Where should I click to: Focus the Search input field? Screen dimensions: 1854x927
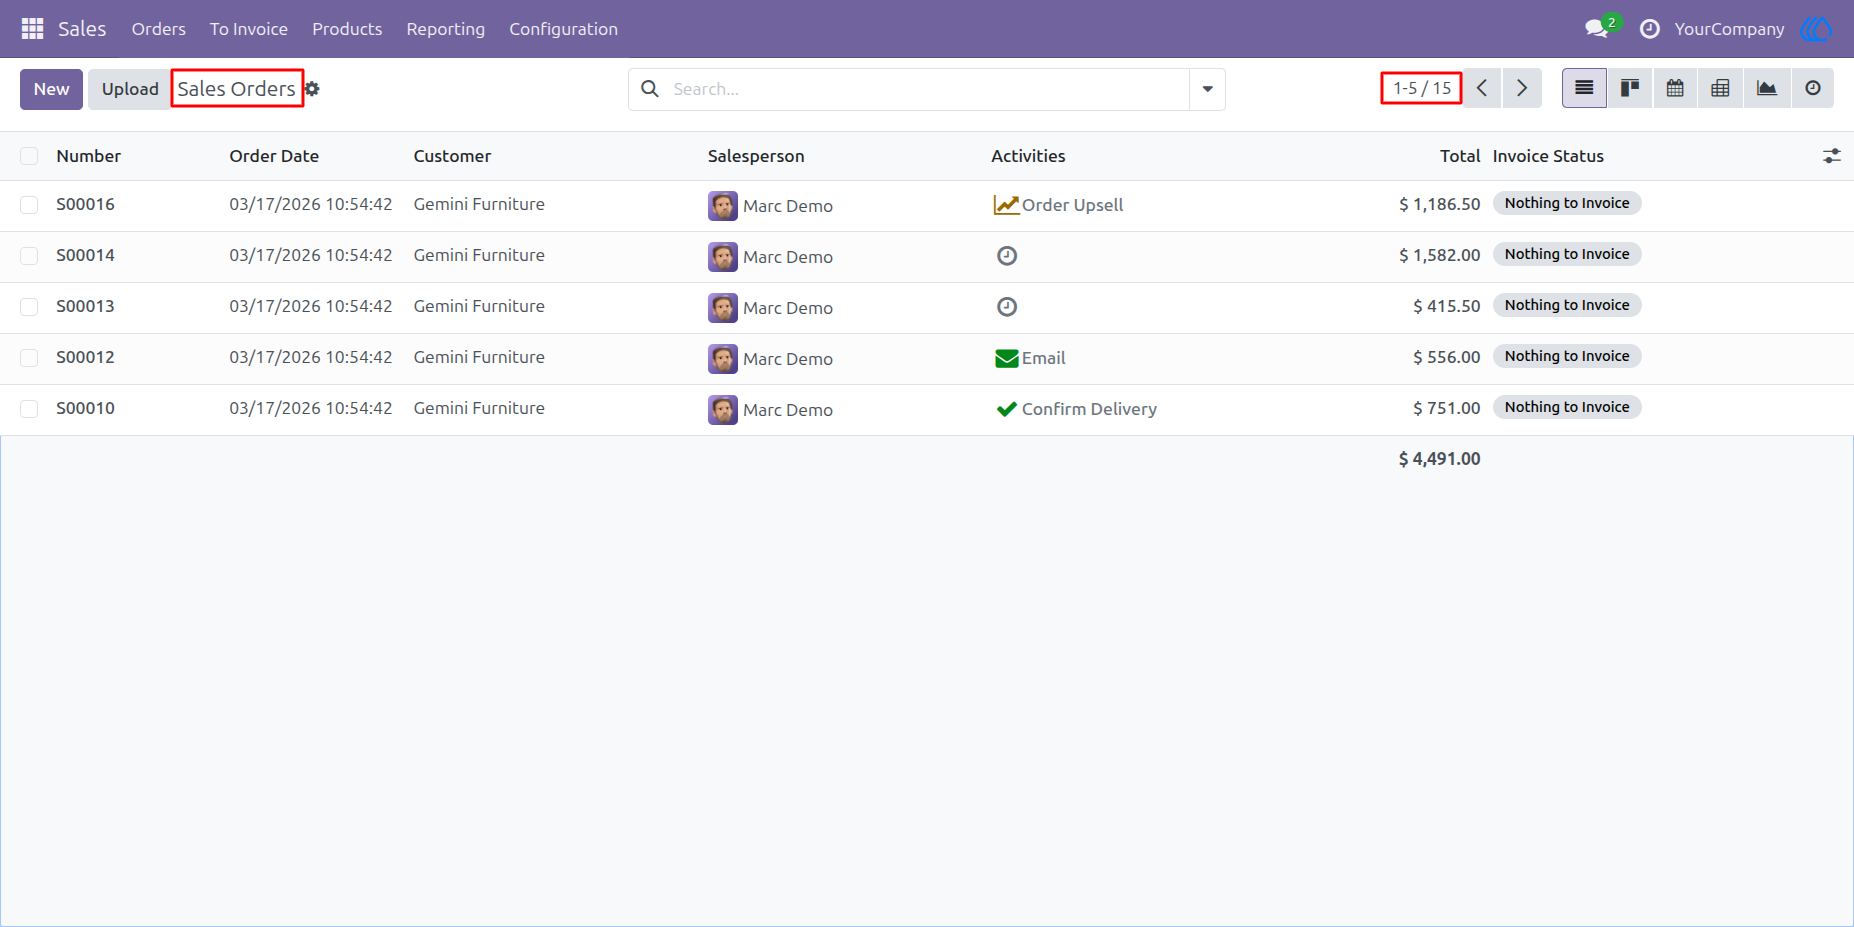(930, 89)
